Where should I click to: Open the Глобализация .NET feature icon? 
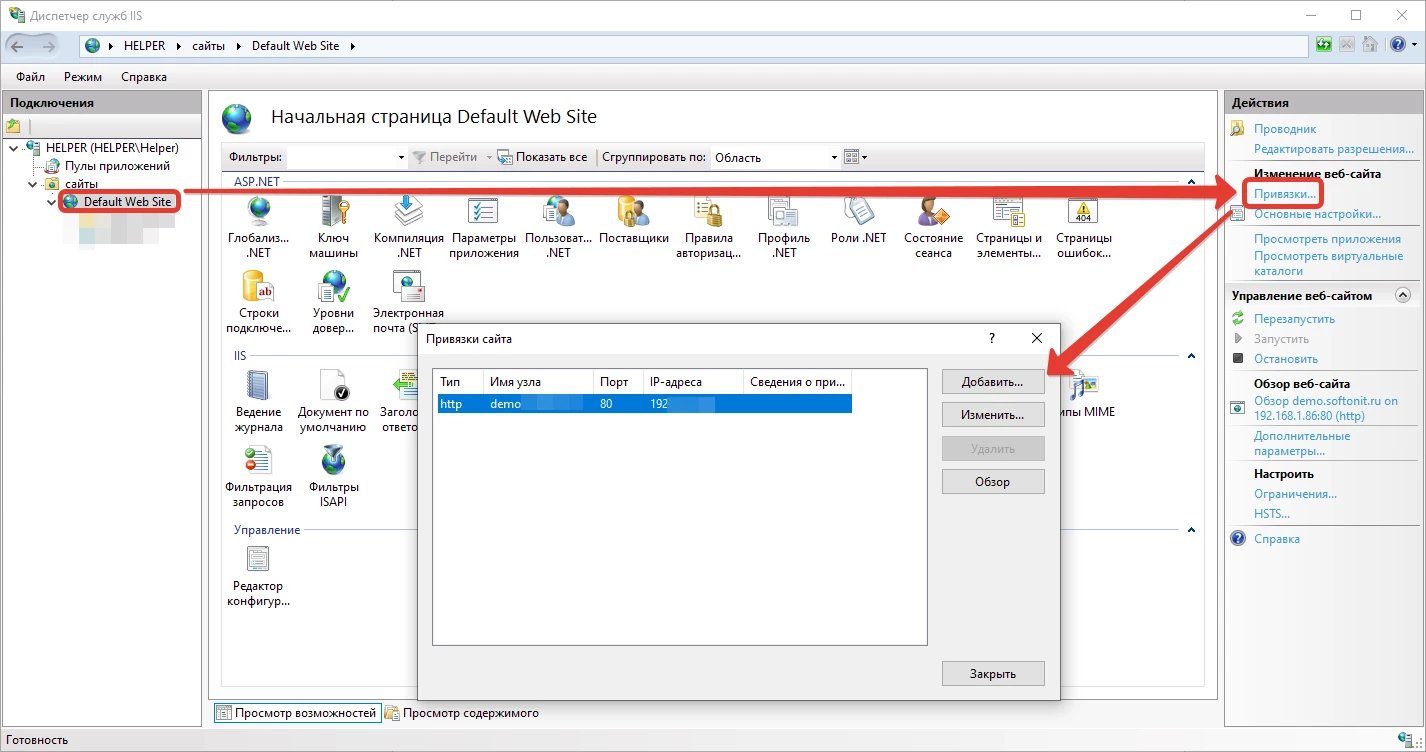pyautogui.click(x=258, y=212)
